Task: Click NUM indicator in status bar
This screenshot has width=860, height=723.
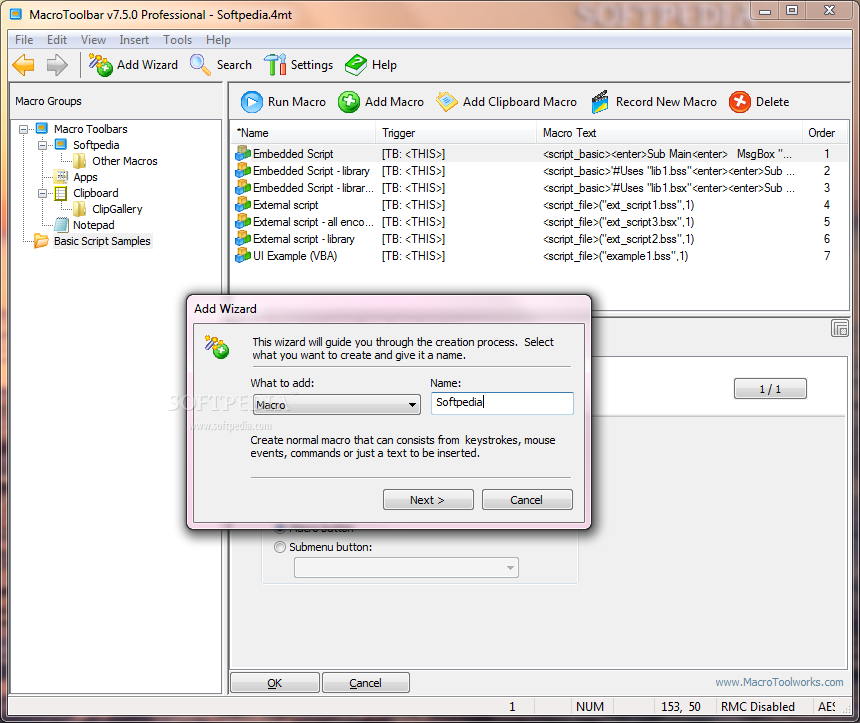Action: coord(590,707)
